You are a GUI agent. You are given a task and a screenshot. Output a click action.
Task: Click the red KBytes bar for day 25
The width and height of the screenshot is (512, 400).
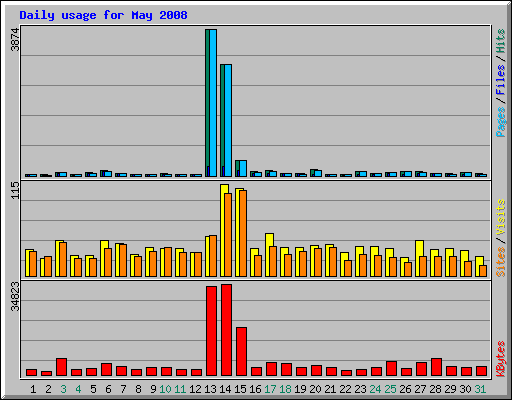(391, 368)
